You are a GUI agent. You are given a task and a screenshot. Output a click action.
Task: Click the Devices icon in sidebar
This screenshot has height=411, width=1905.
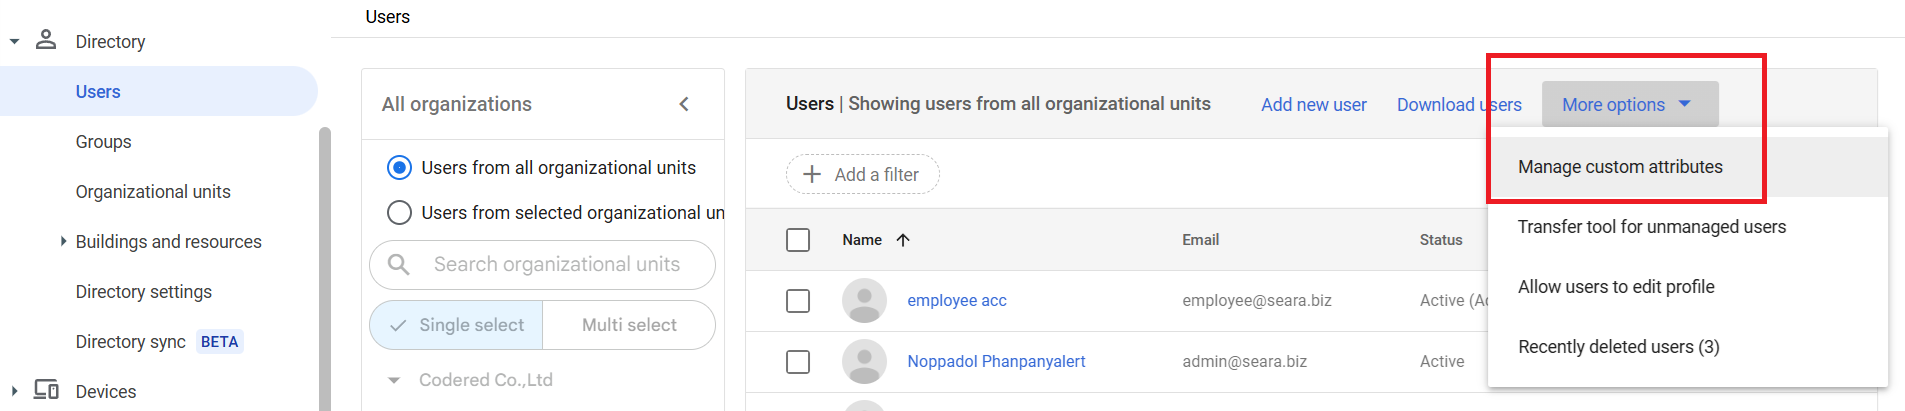[x=46, y=390]
